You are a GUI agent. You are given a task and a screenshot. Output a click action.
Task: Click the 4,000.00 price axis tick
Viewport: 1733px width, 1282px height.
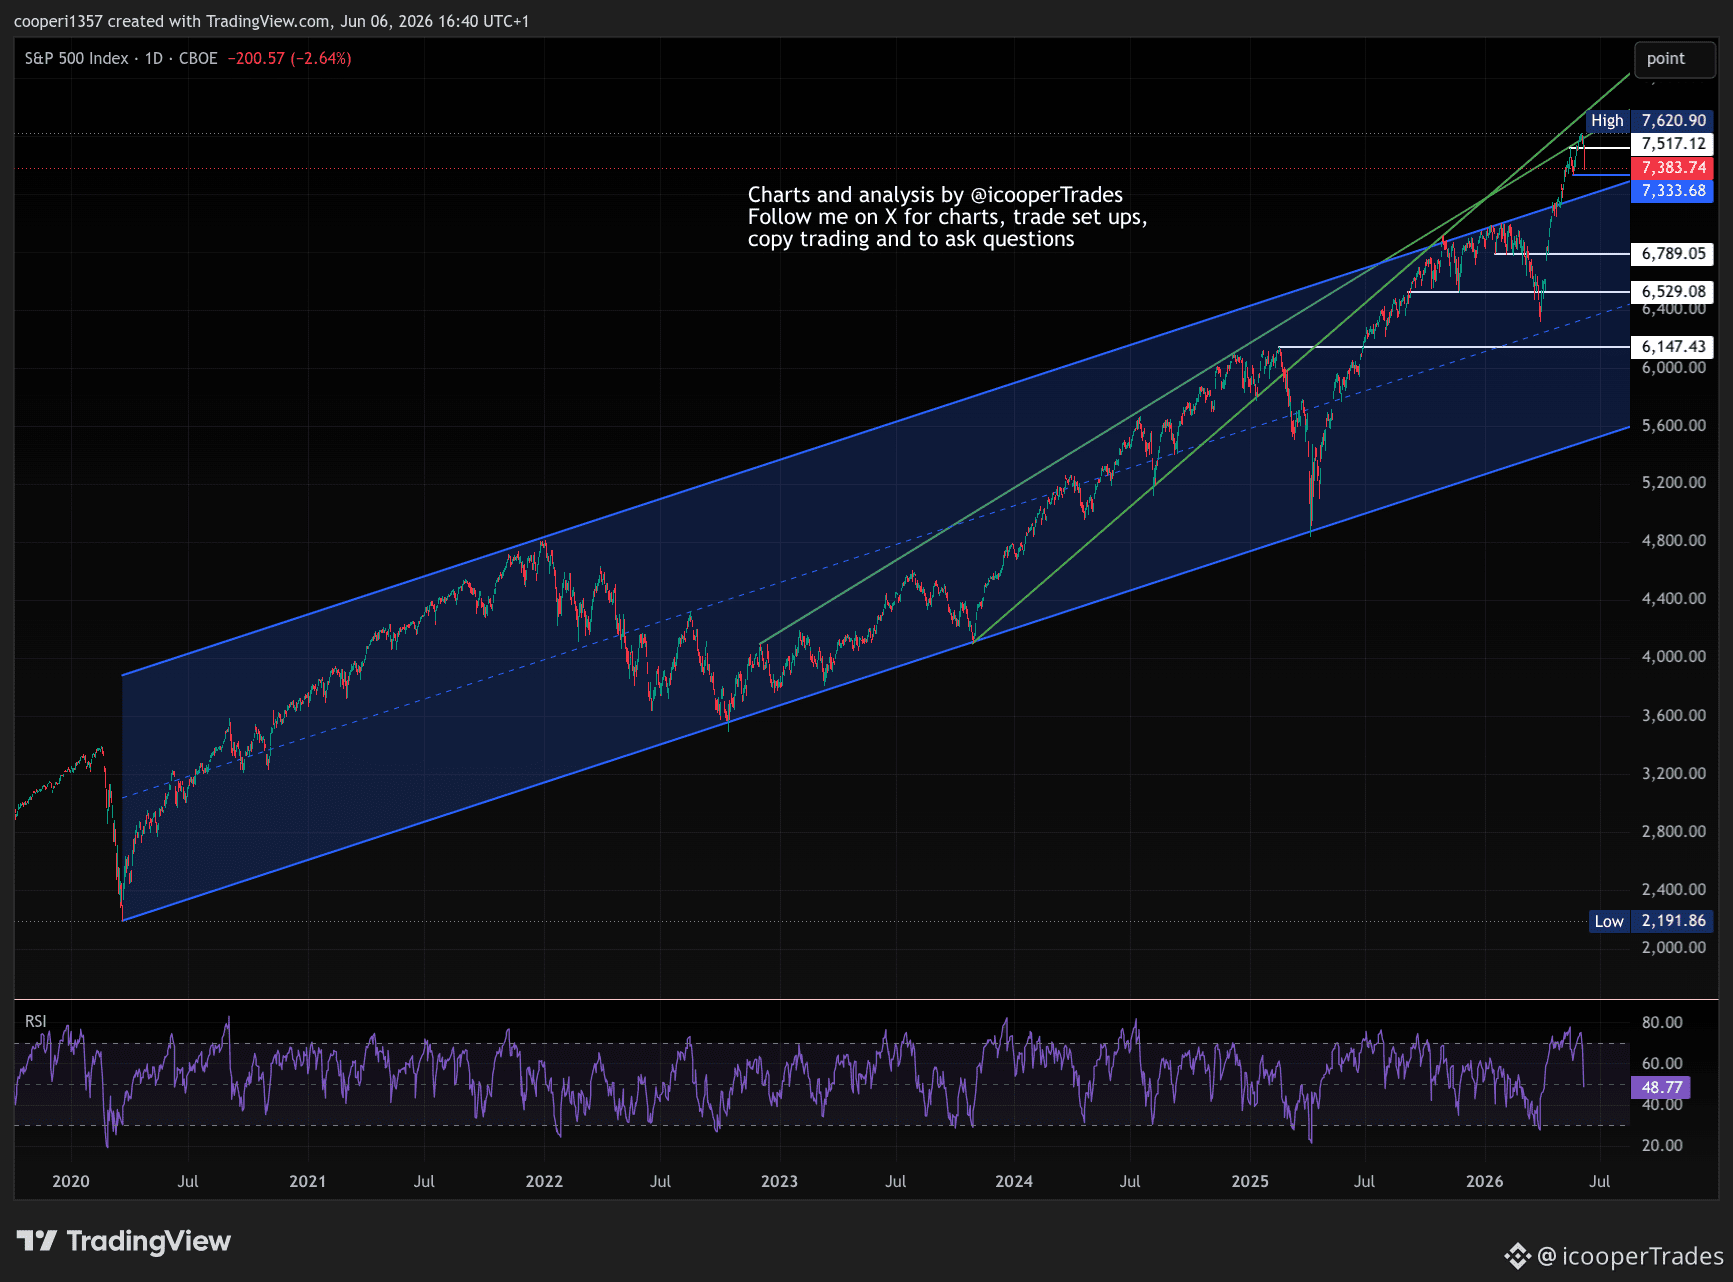(x=1674, y=657)
